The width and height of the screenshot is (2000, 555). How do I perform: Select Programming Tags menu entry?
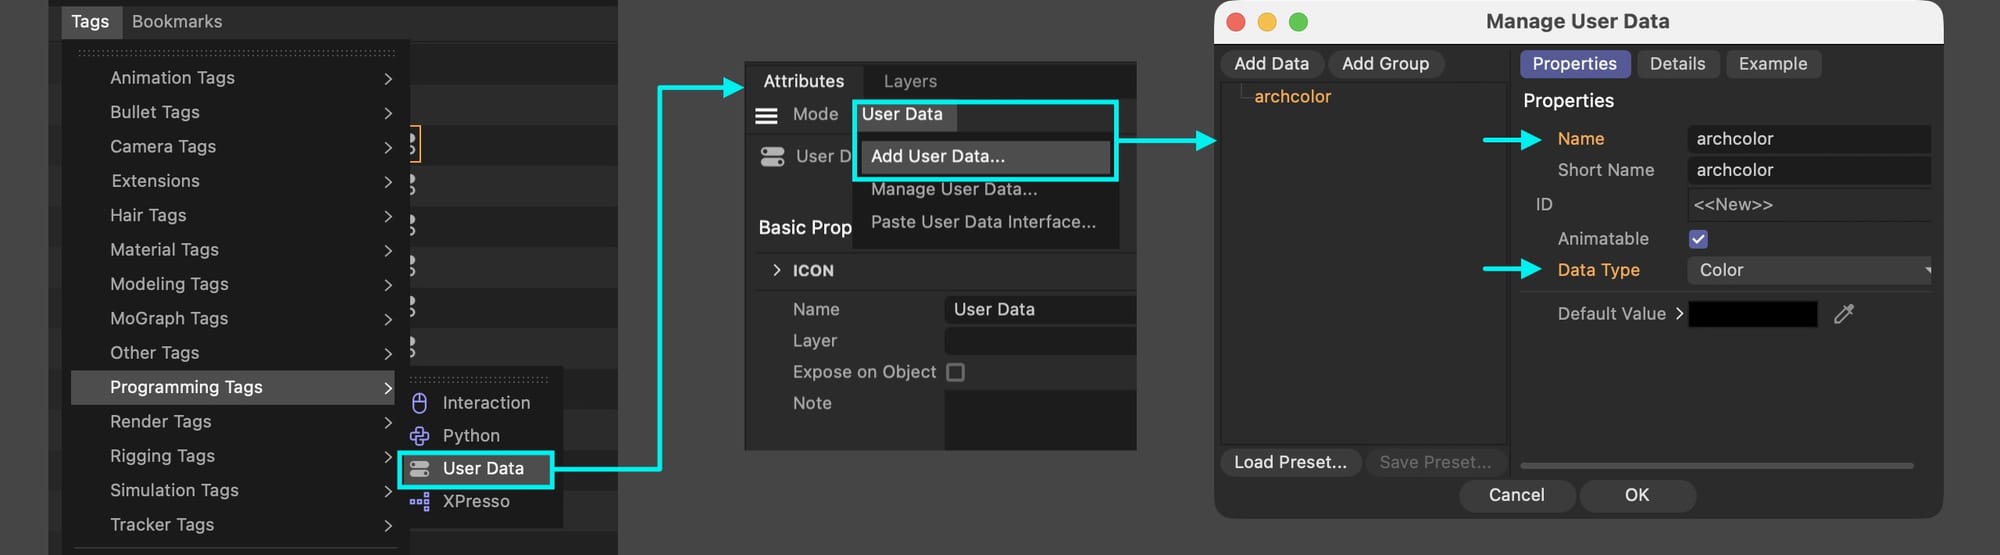232,388
